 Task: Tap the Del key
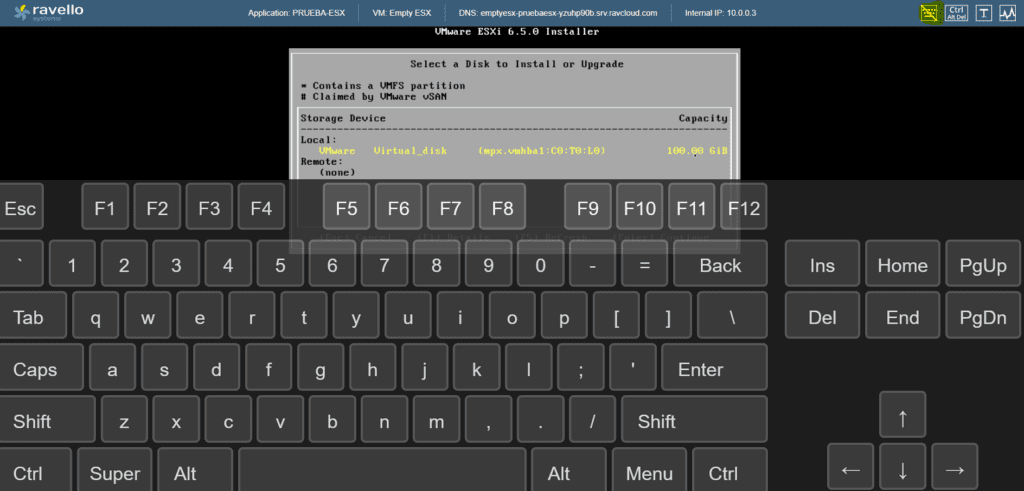click(x=822, y=315)
